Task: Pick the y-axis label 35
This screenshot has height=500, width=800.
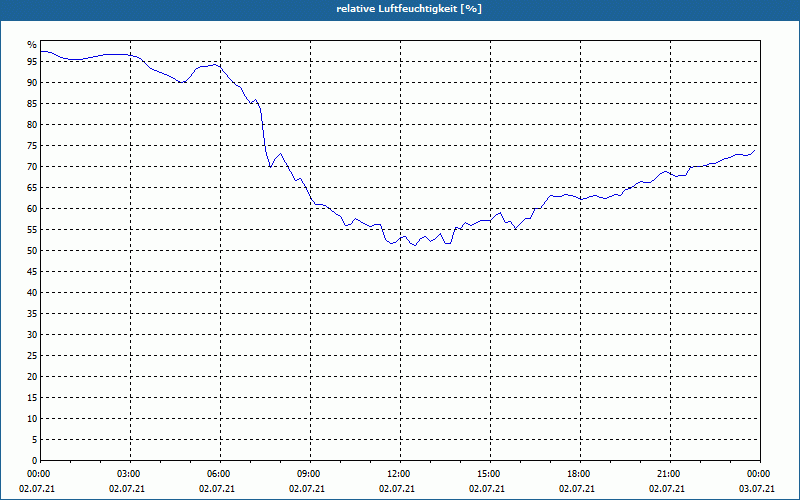Action: [32, 314]
